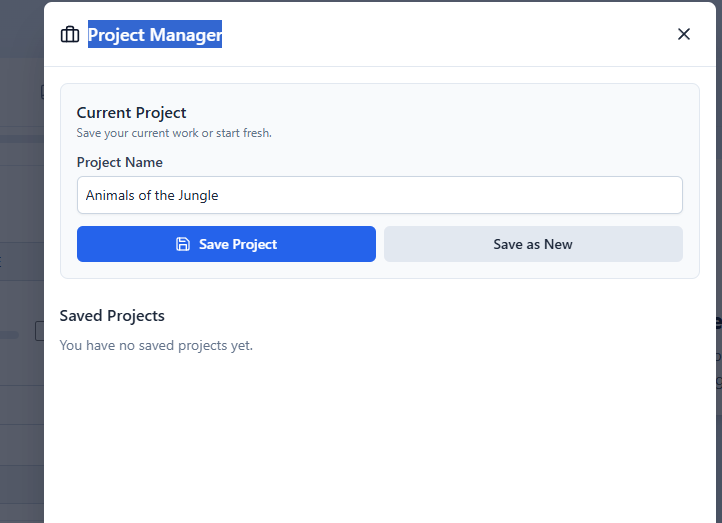This screenshot has height=523, width=722.
Task: Close the Project Manager dialog with X
Action: [684, 34]
